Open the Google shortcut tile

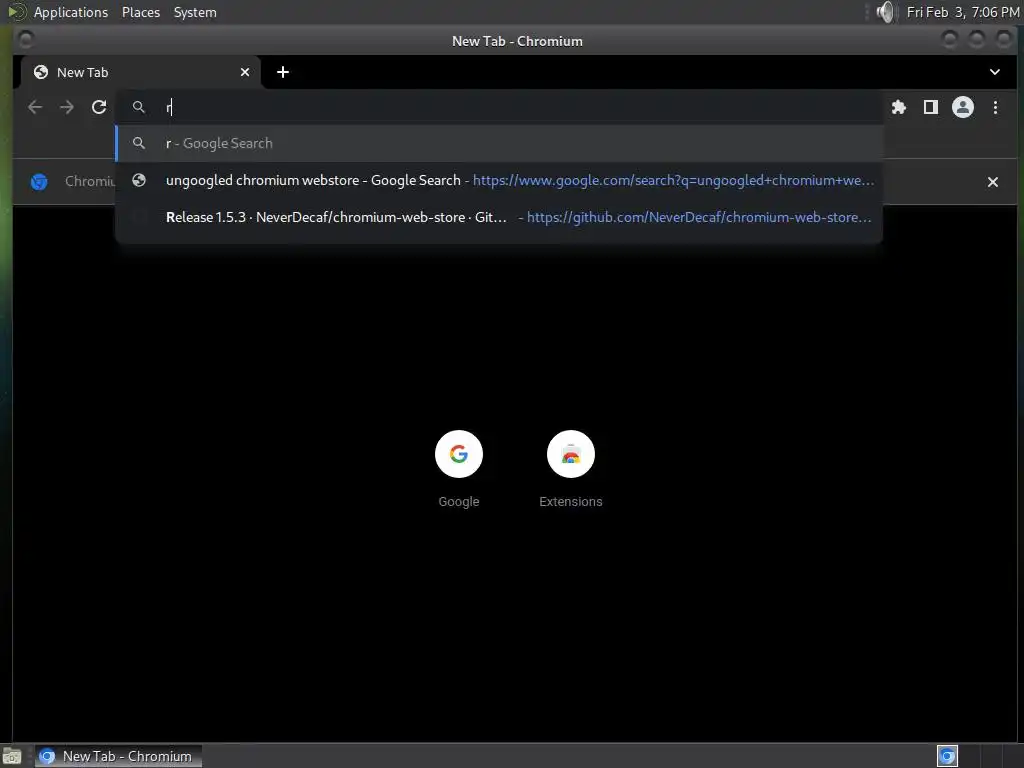(458, 469)
